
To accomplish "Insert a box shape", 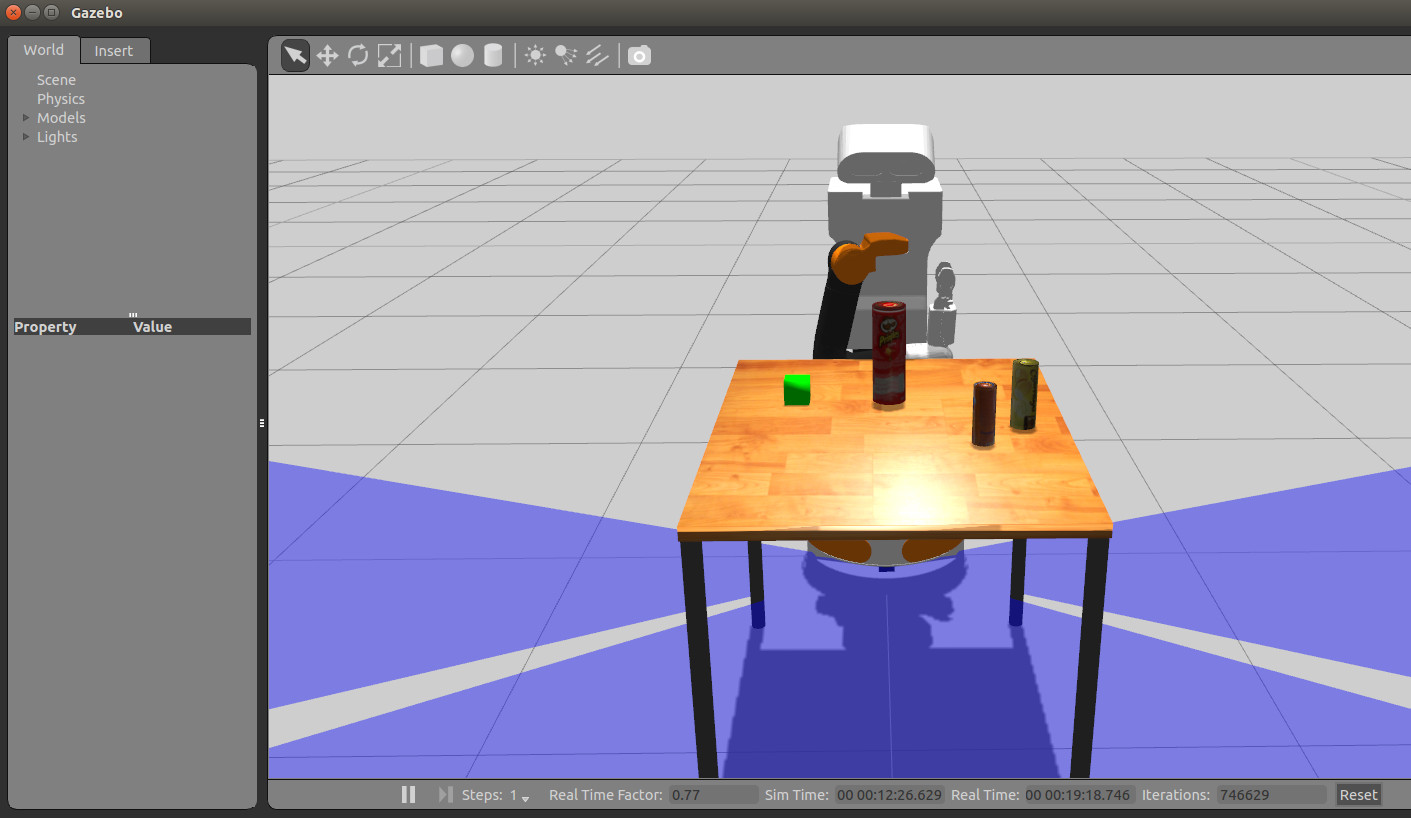I will (x=431, y=56).
